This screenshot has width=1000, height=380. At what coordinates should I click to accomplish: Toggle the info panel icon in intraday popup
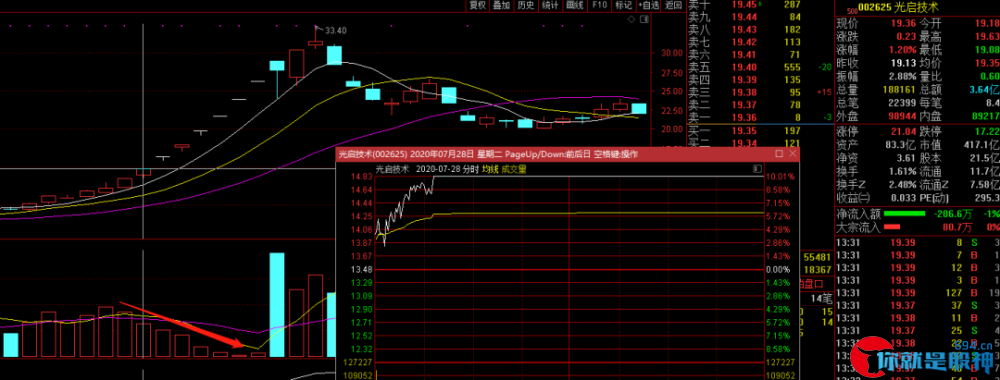pos(757,169)
